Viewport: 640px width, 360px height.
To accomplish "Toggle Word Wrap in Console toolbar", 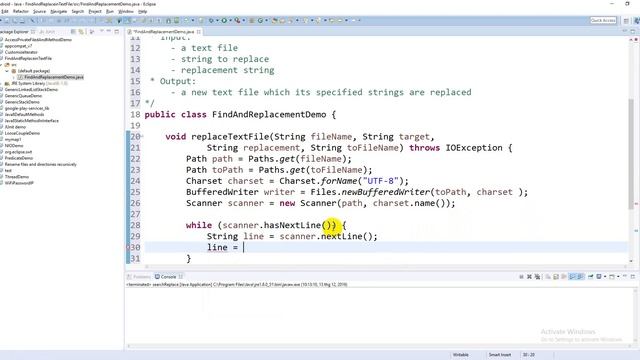I will (564, 277).
